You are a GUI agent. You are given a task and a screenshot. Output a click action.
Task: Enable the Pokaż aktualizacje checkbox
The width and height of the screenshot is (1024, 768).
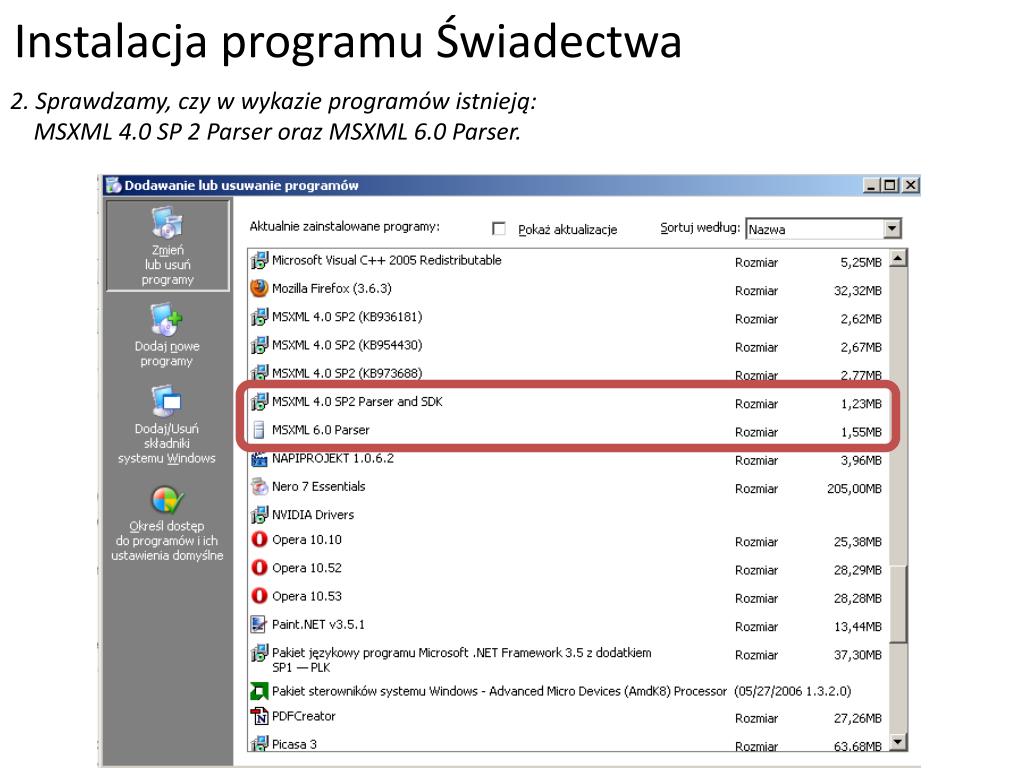click(499, 229)
